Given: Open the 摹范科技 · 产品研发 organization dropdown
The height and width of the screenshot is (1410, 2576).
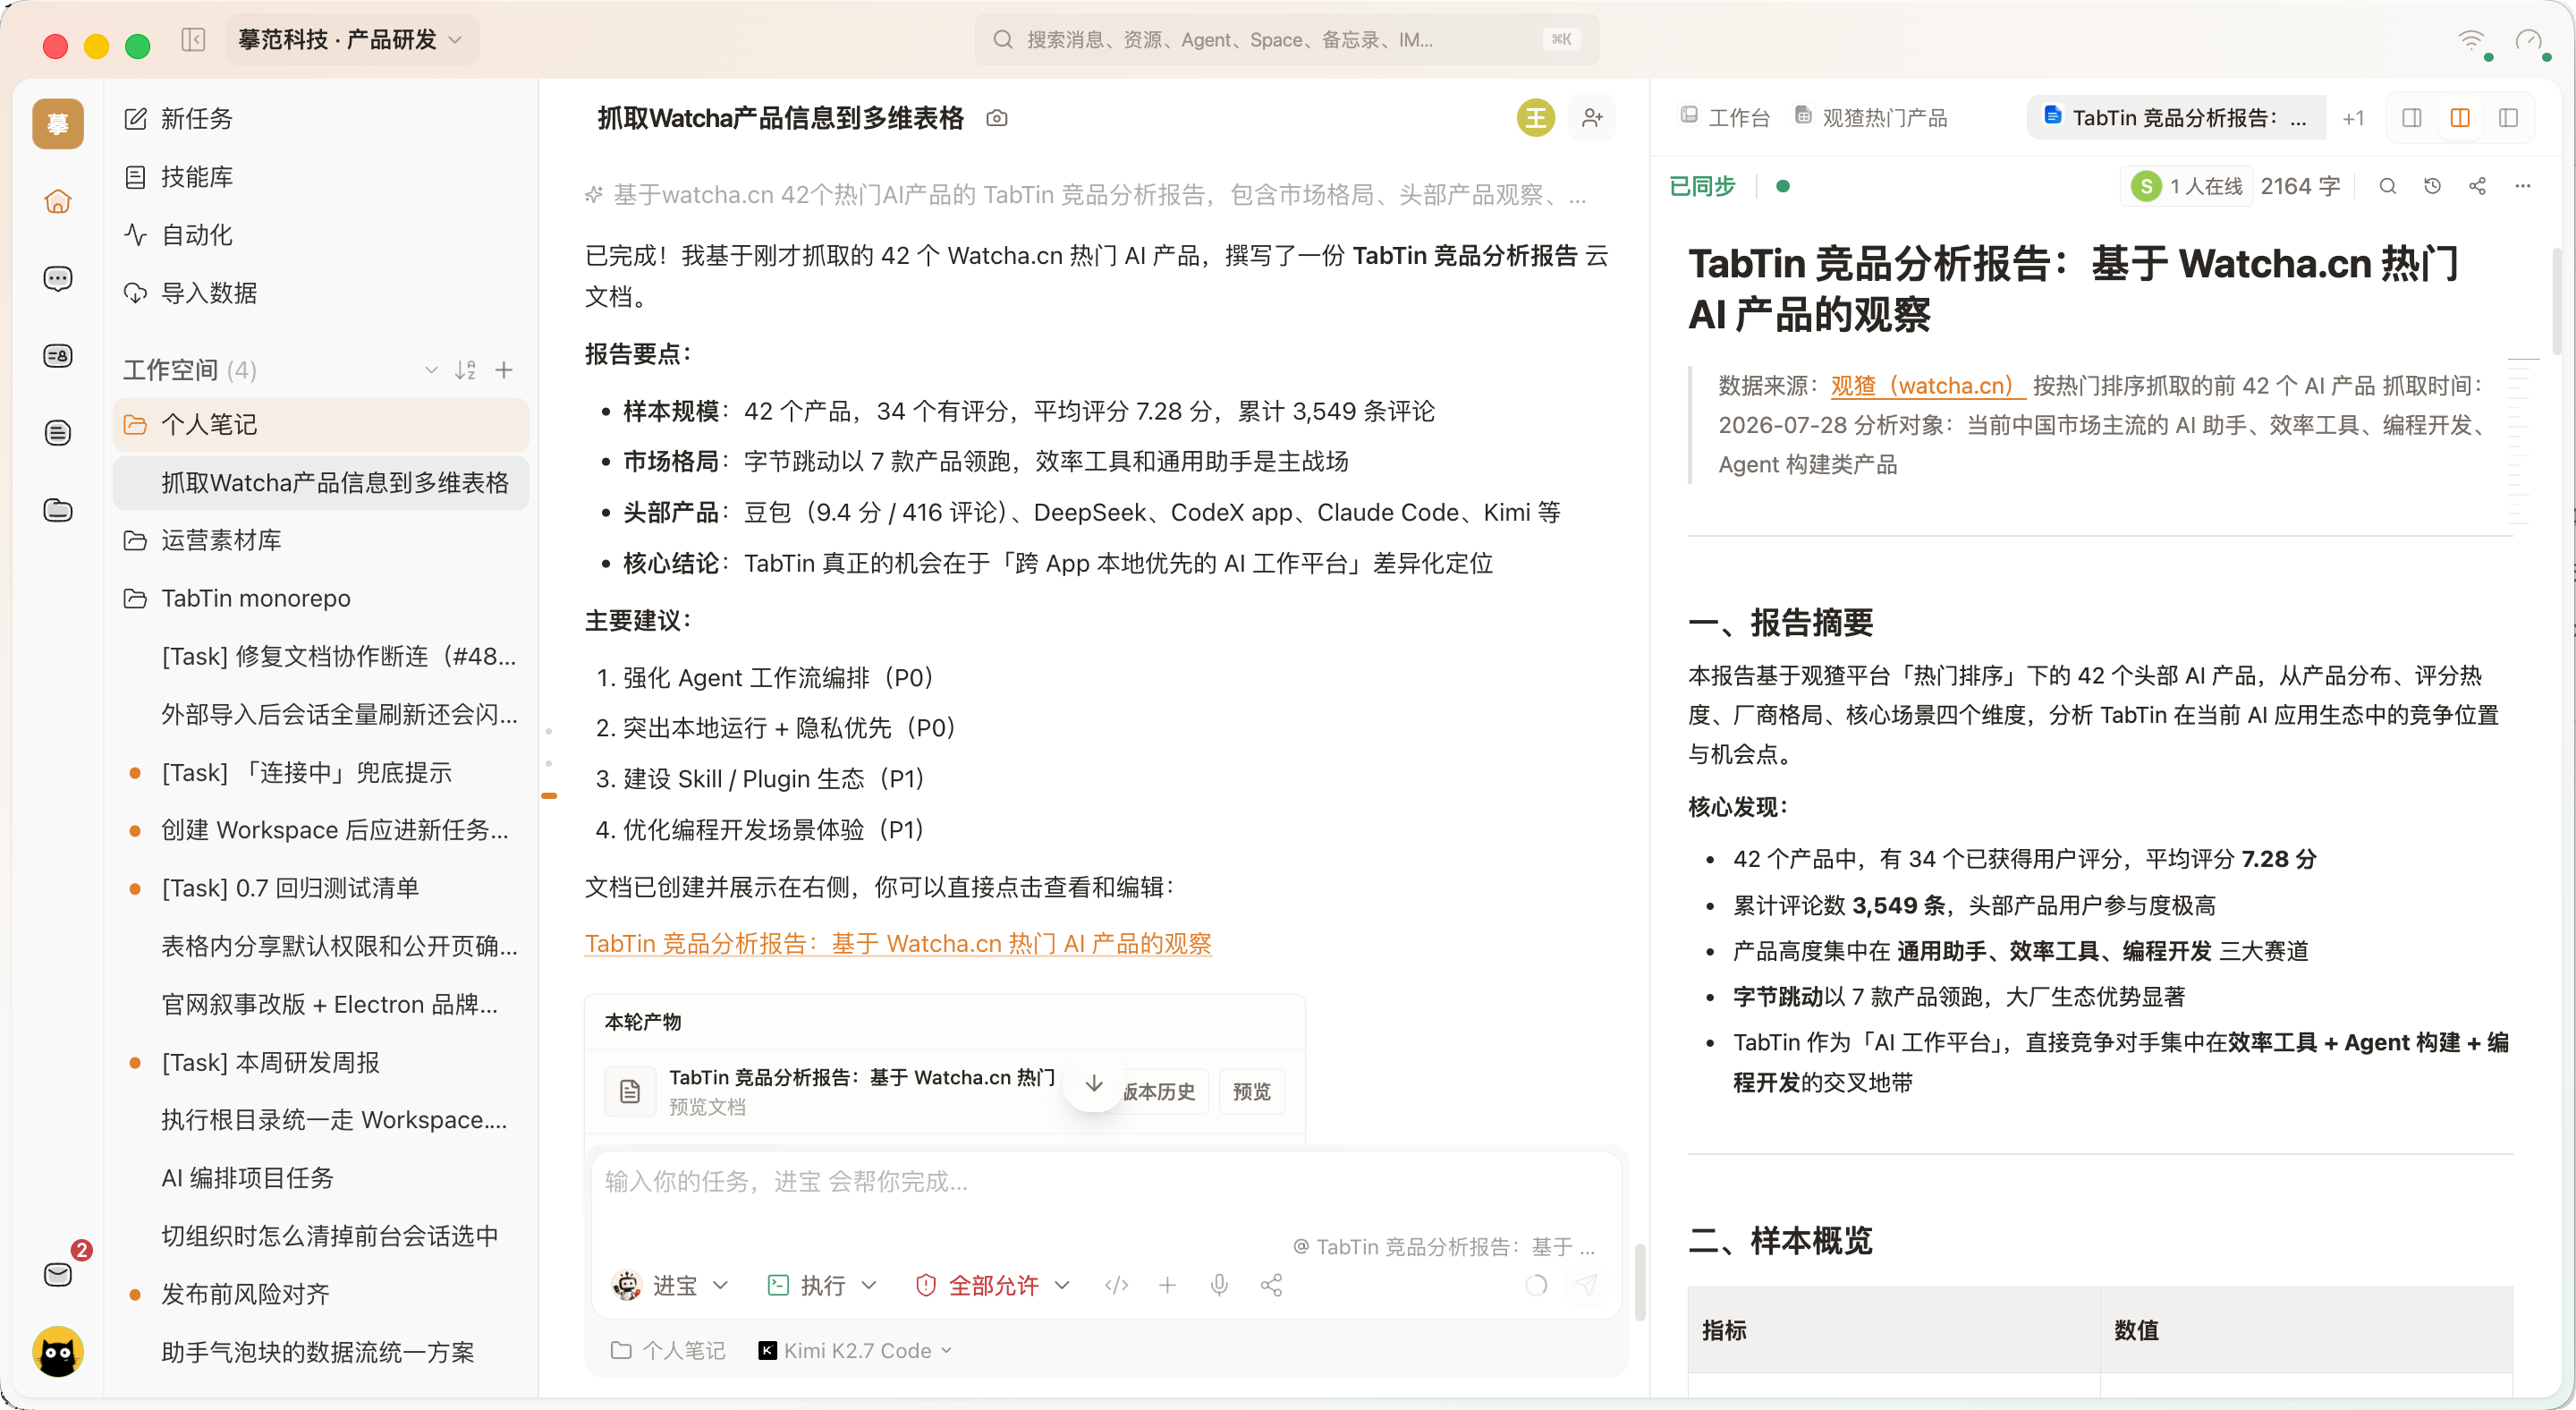Looking at the screenshot, I should click(x=351, y=40).
